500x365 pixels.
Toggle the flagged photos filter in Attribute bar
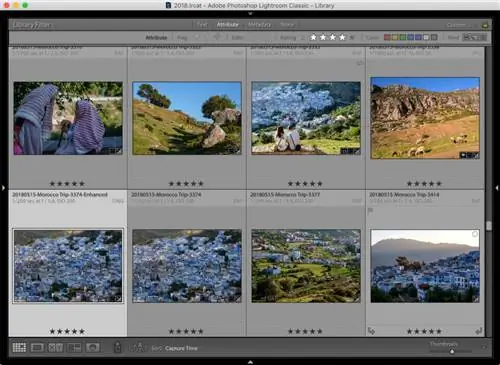tap(197, 37)
